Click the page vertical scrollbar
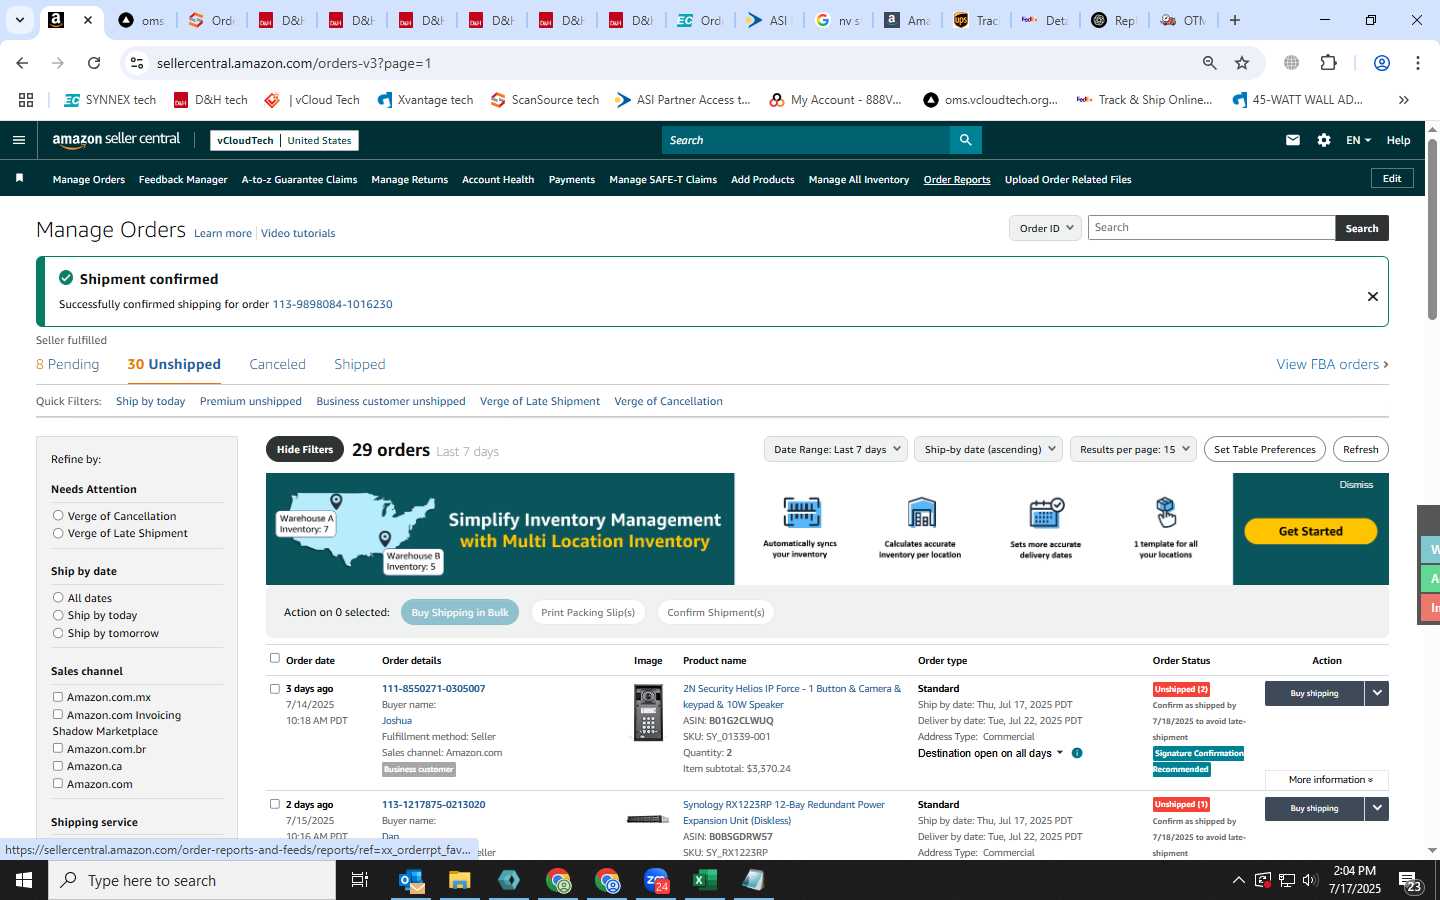Viewport: 1440px width, 900px height. pyautogui.click(x=1432, y=230)
